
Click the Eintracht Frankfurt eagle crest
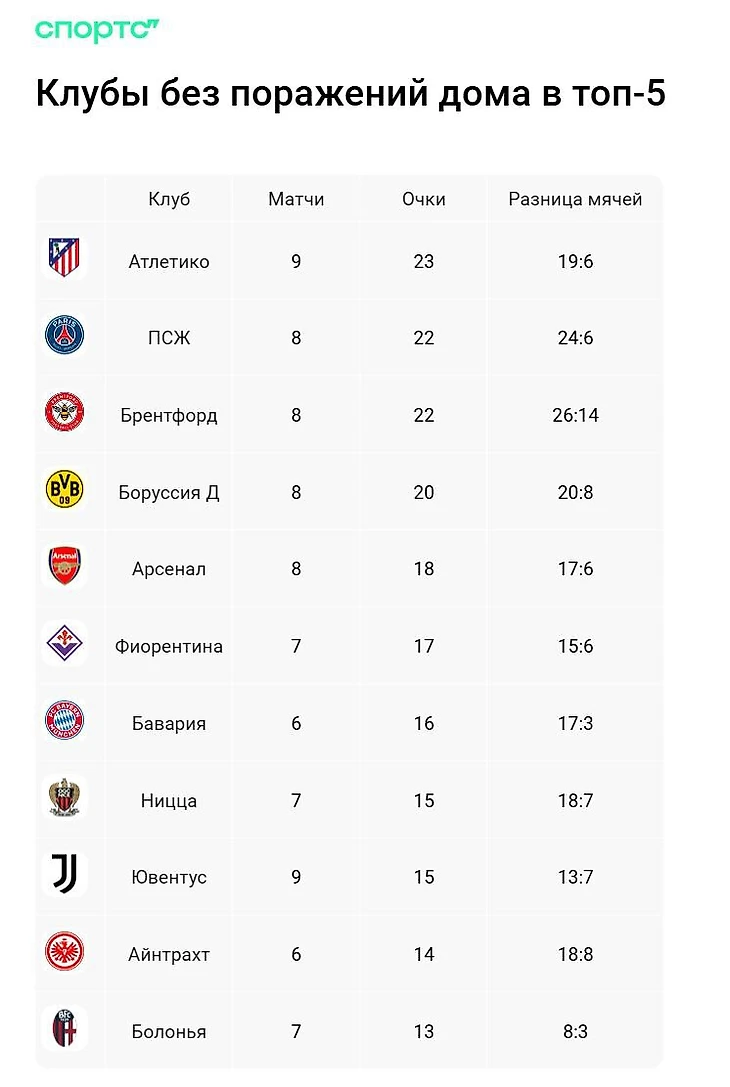(x=65, y=951)
